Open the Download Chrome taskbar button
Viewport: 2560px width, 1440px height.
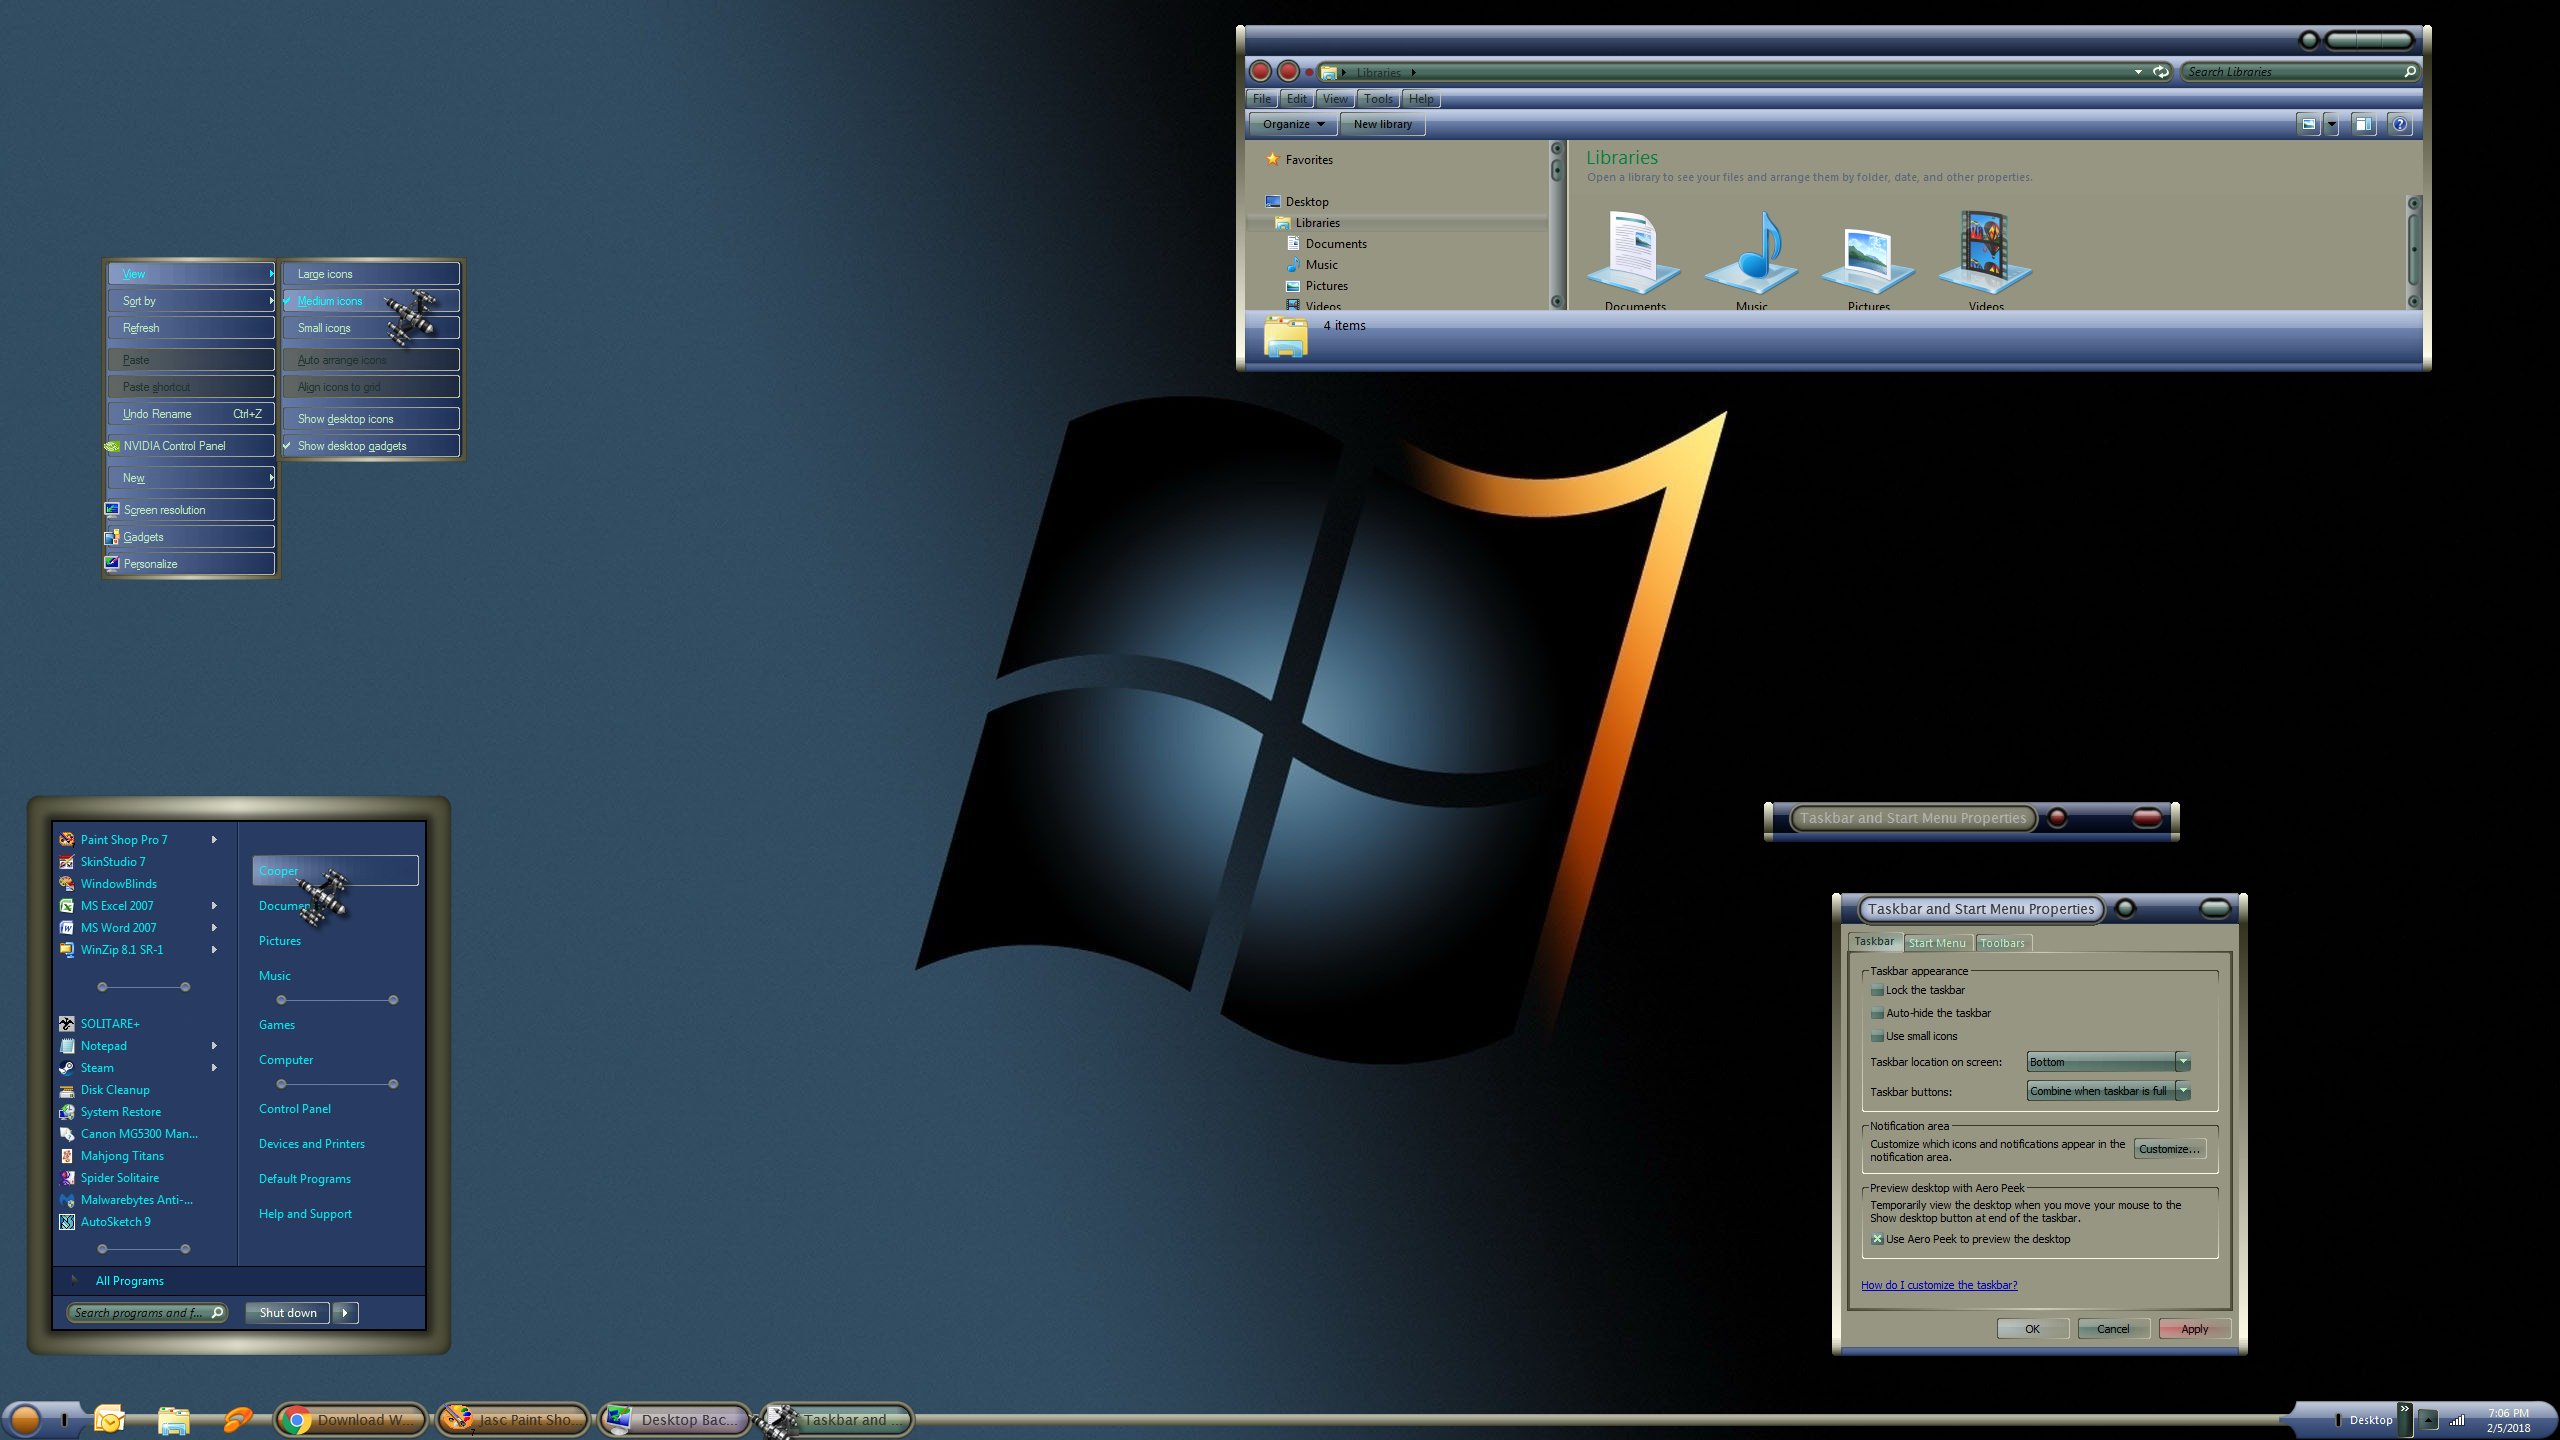(x=351, y=1419)
